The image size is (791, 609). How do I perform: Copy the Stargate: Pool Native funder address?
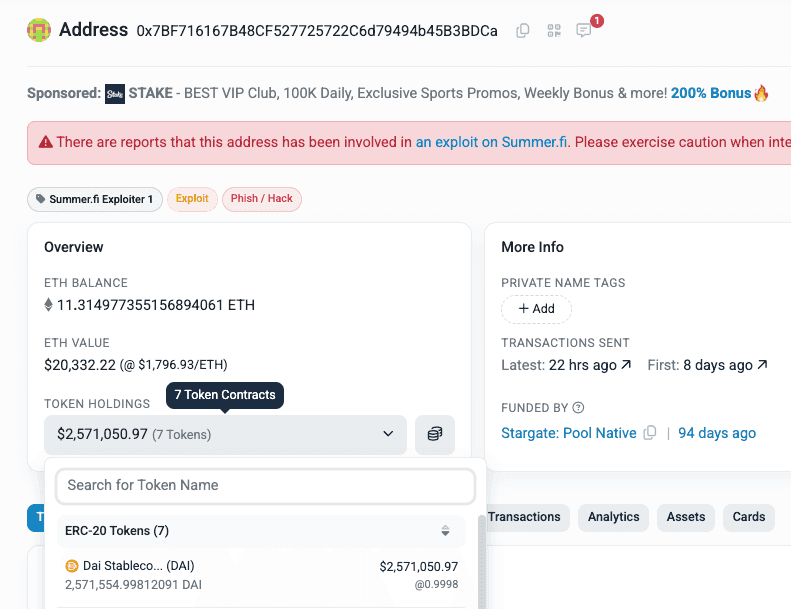[x=650, y=432]
